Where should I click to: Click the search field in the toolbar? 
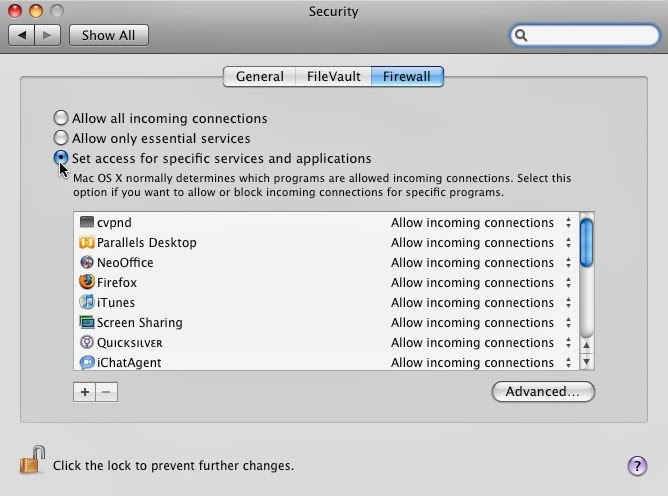coord(590,35)
